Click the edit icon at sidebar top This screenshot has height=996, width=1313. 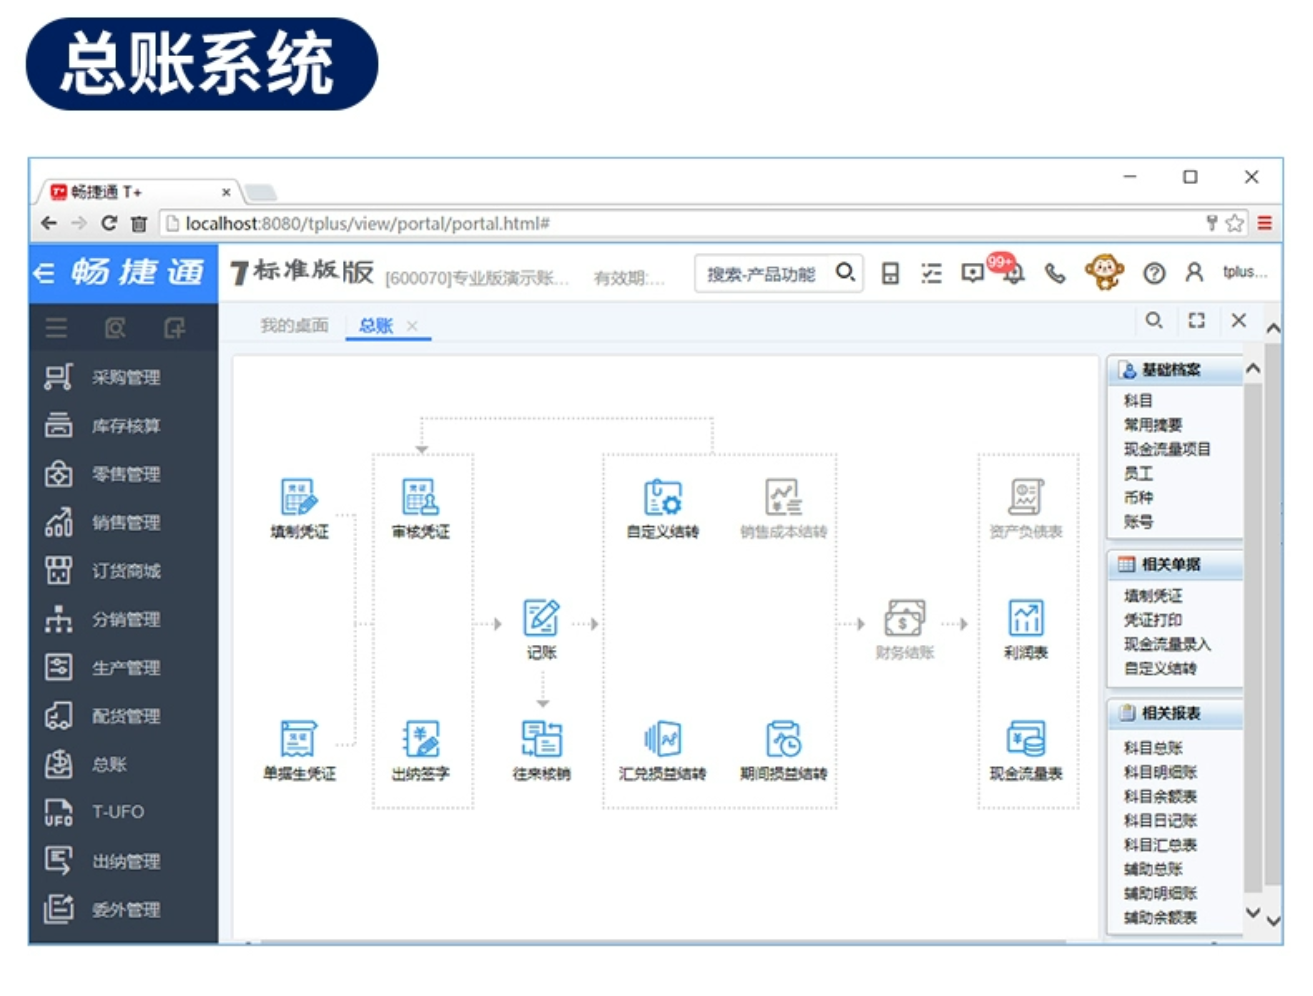tap(174, 328)
